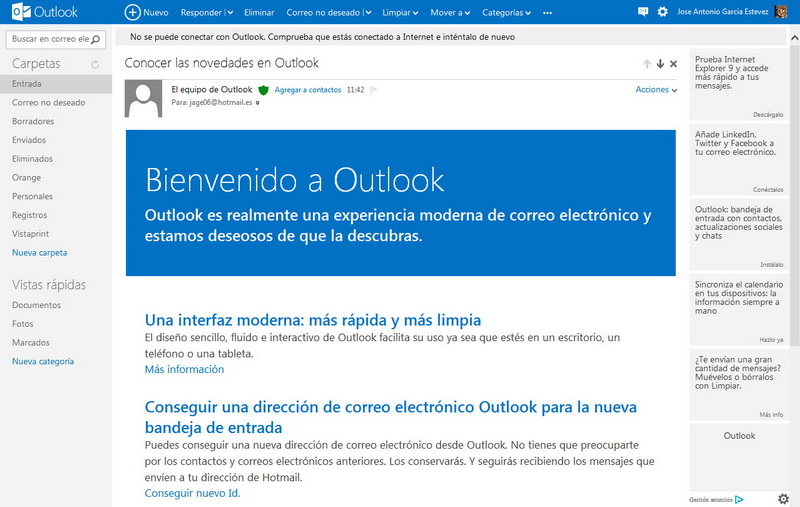Click Conéctalos in the LinkedIn ad
800x507 pixels.
pyautogui.click(x=768, y=190)
